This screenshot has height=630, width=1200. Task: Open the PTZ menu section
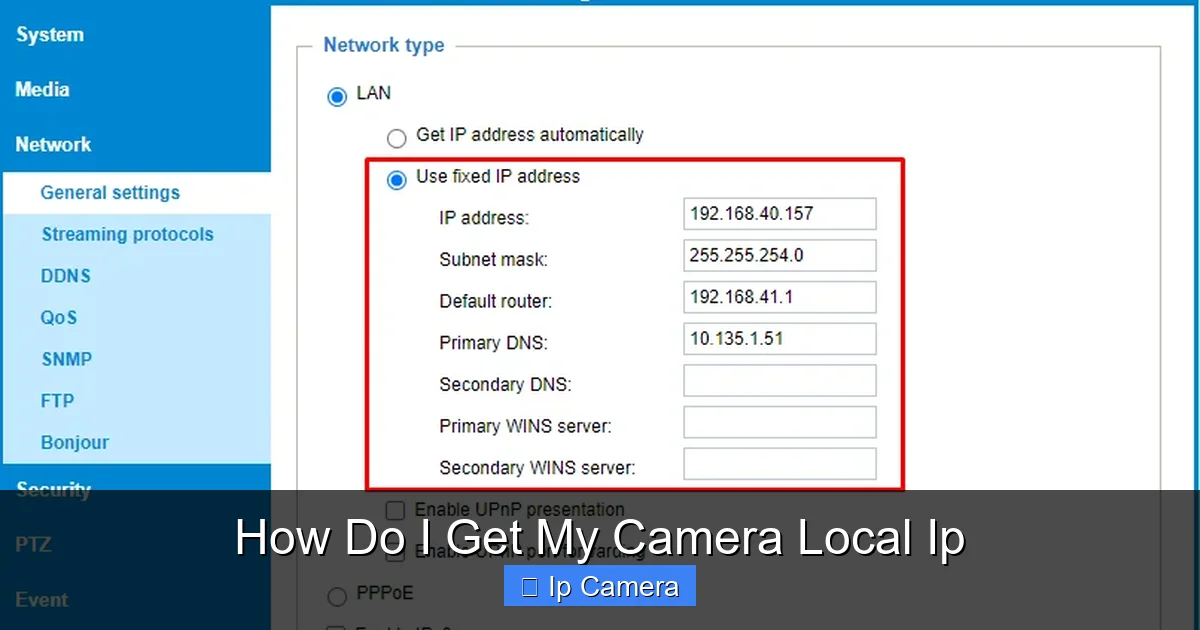click(33, 545)
